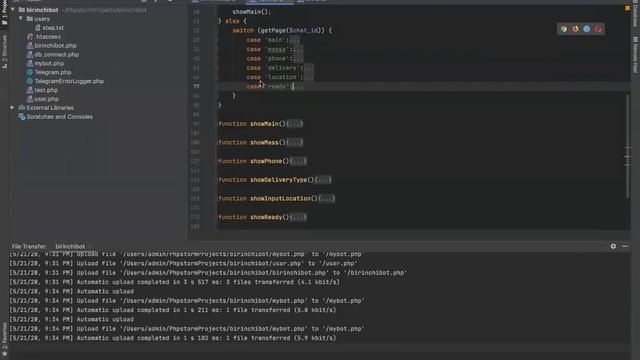
Task: Unfold the showMain function body
Action: point(295,124)
